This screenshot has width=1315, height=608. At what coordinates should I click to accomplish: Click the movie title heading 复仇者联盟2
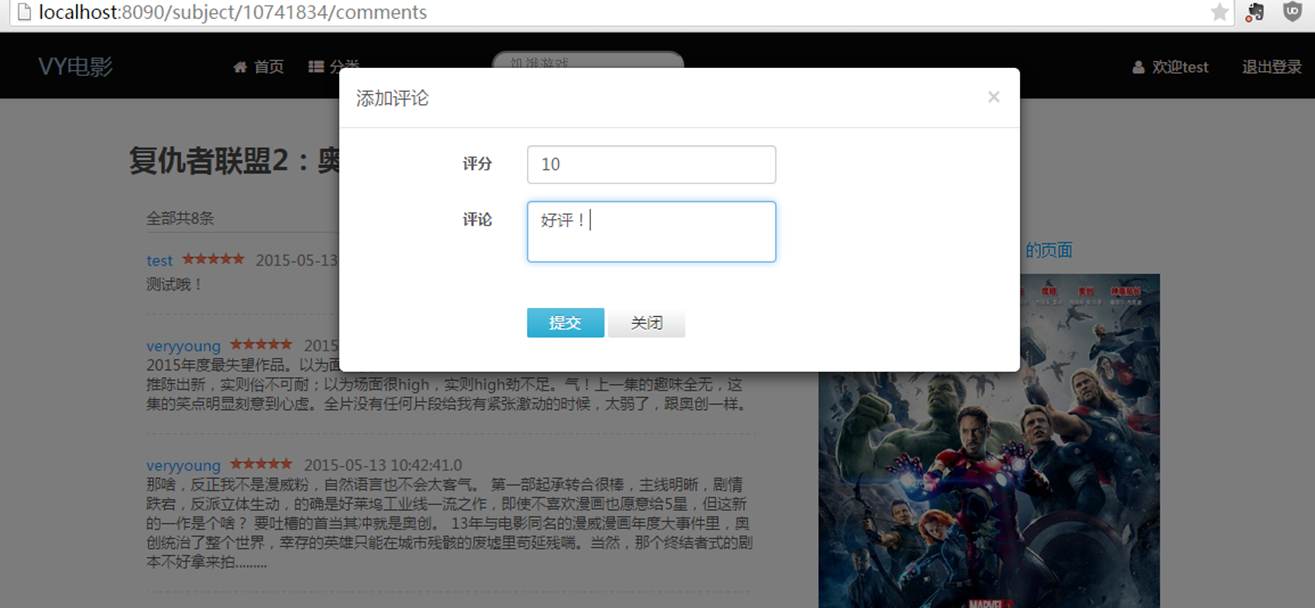(x=236, y=160)
